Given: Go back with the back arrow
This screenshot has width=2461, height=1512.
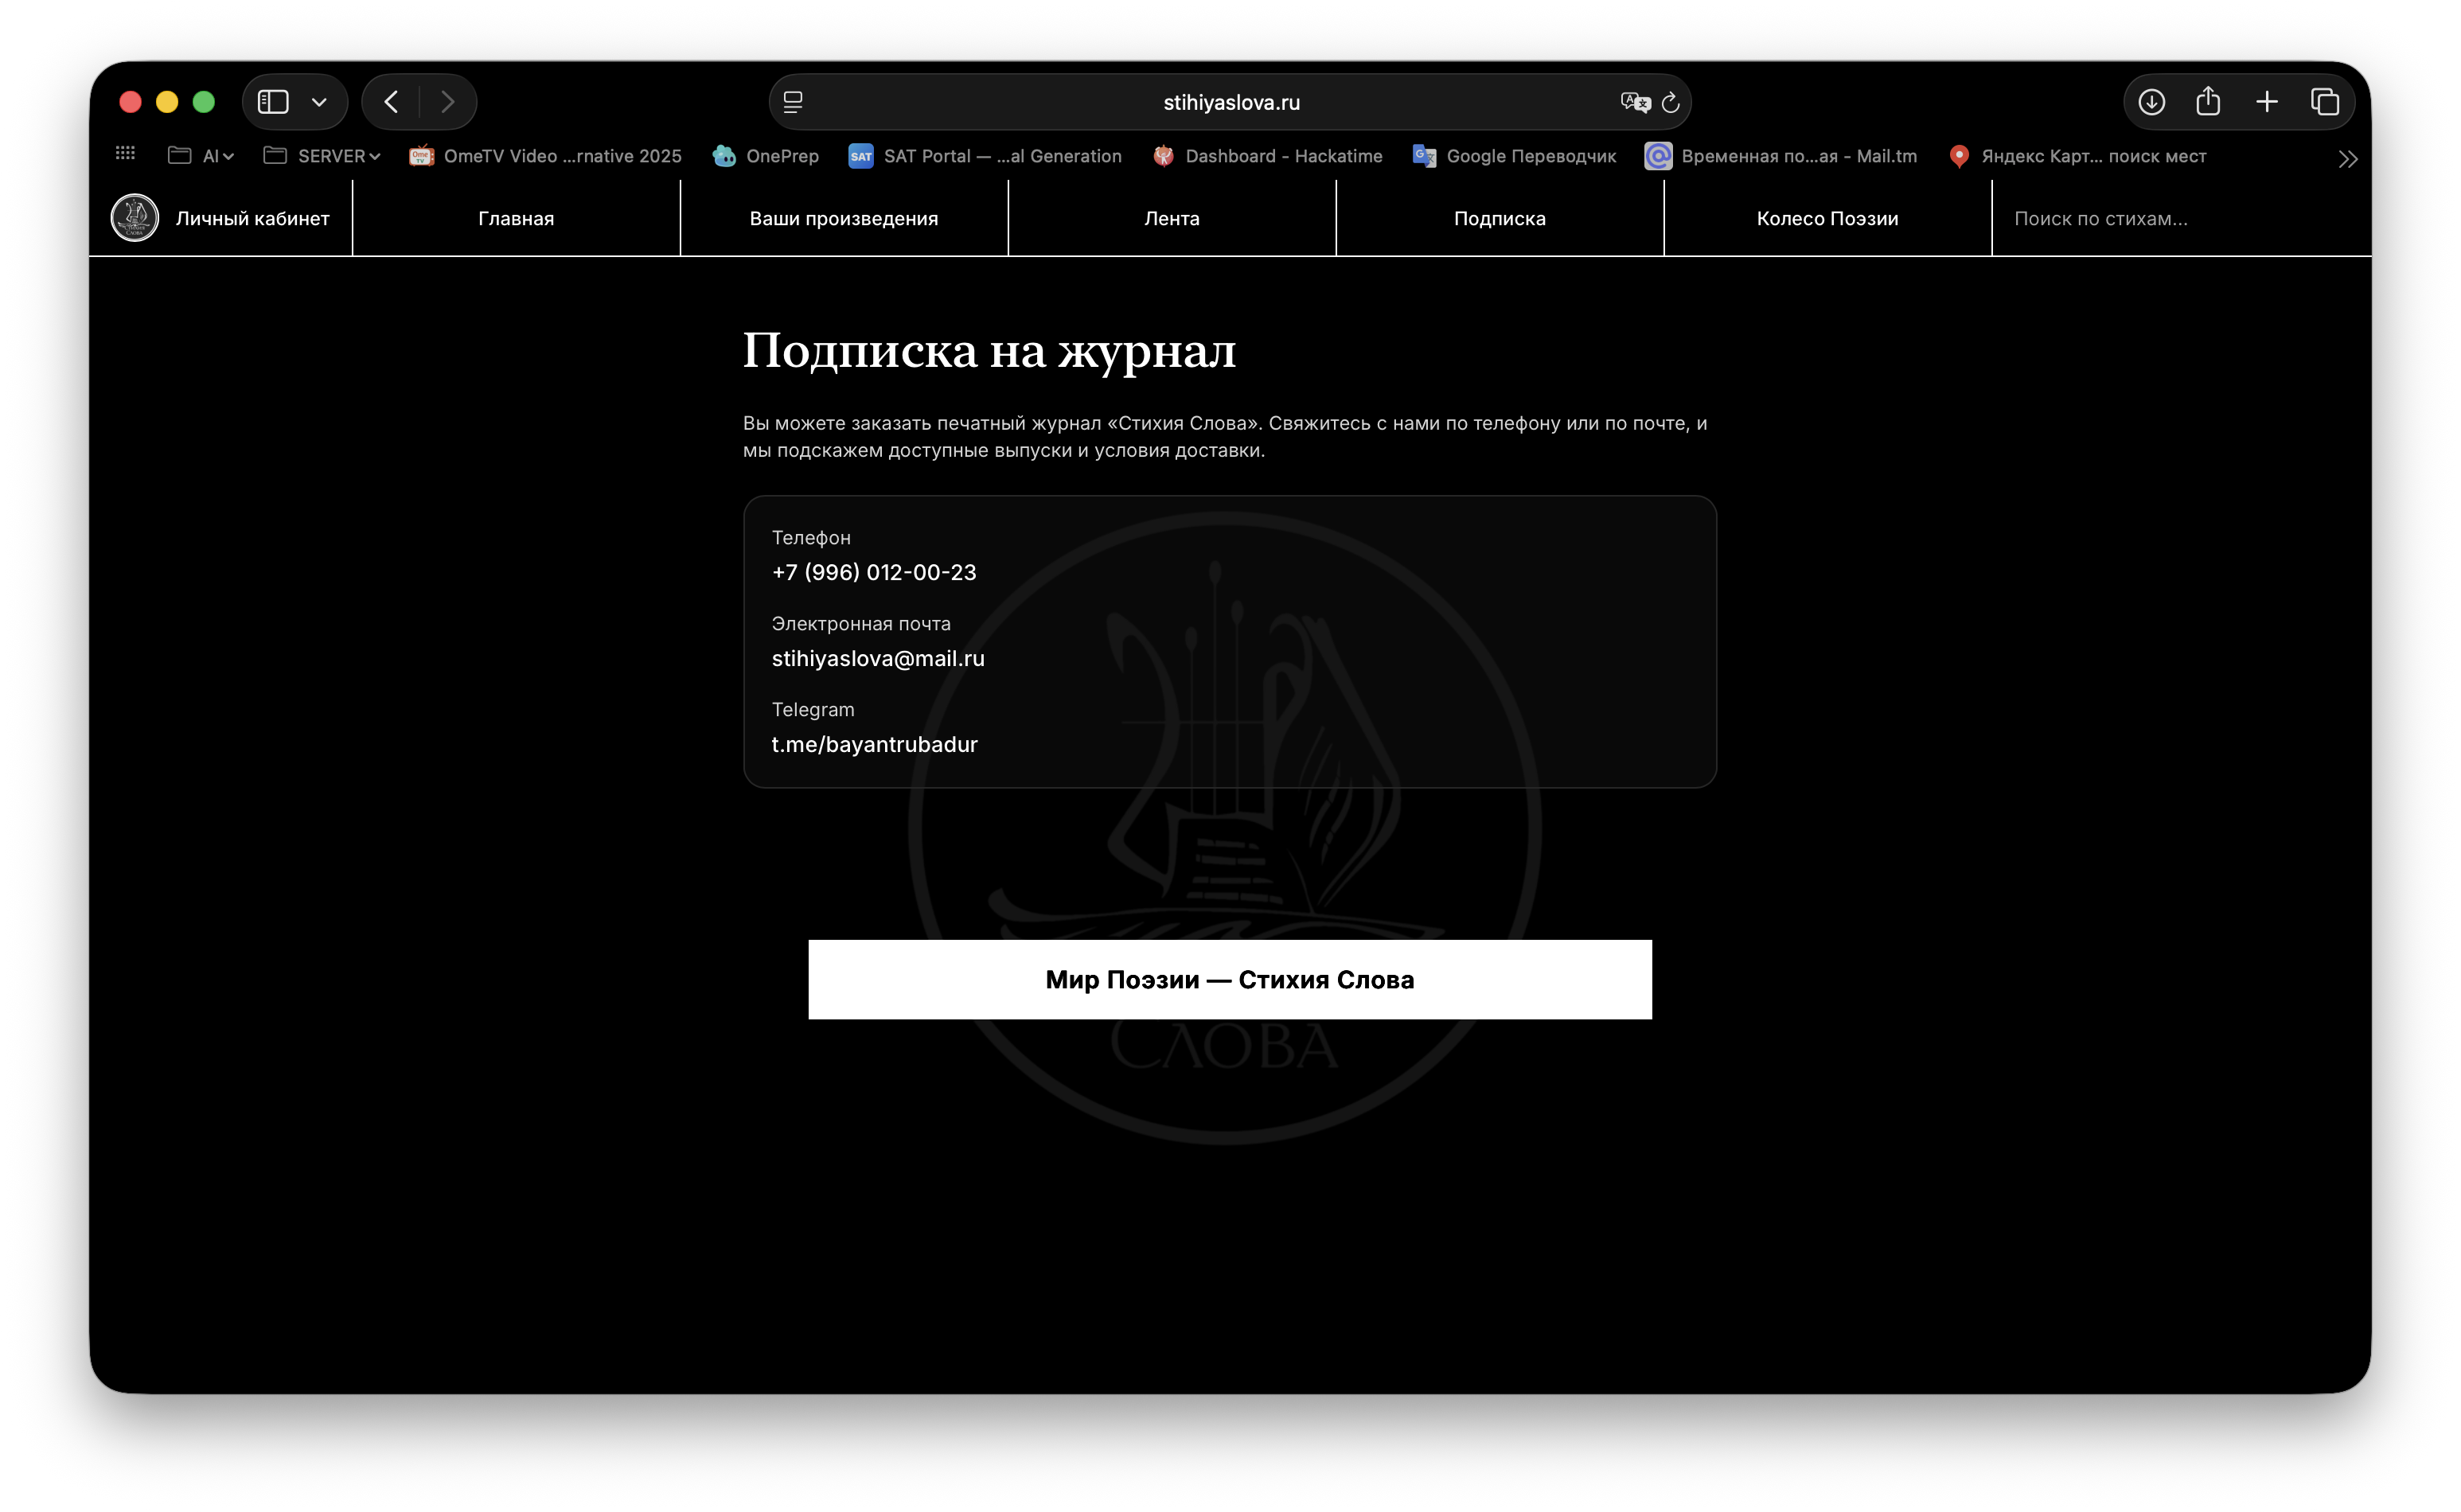Looking at the screenshot, I should pyautogui.click(x=391, y=102).
